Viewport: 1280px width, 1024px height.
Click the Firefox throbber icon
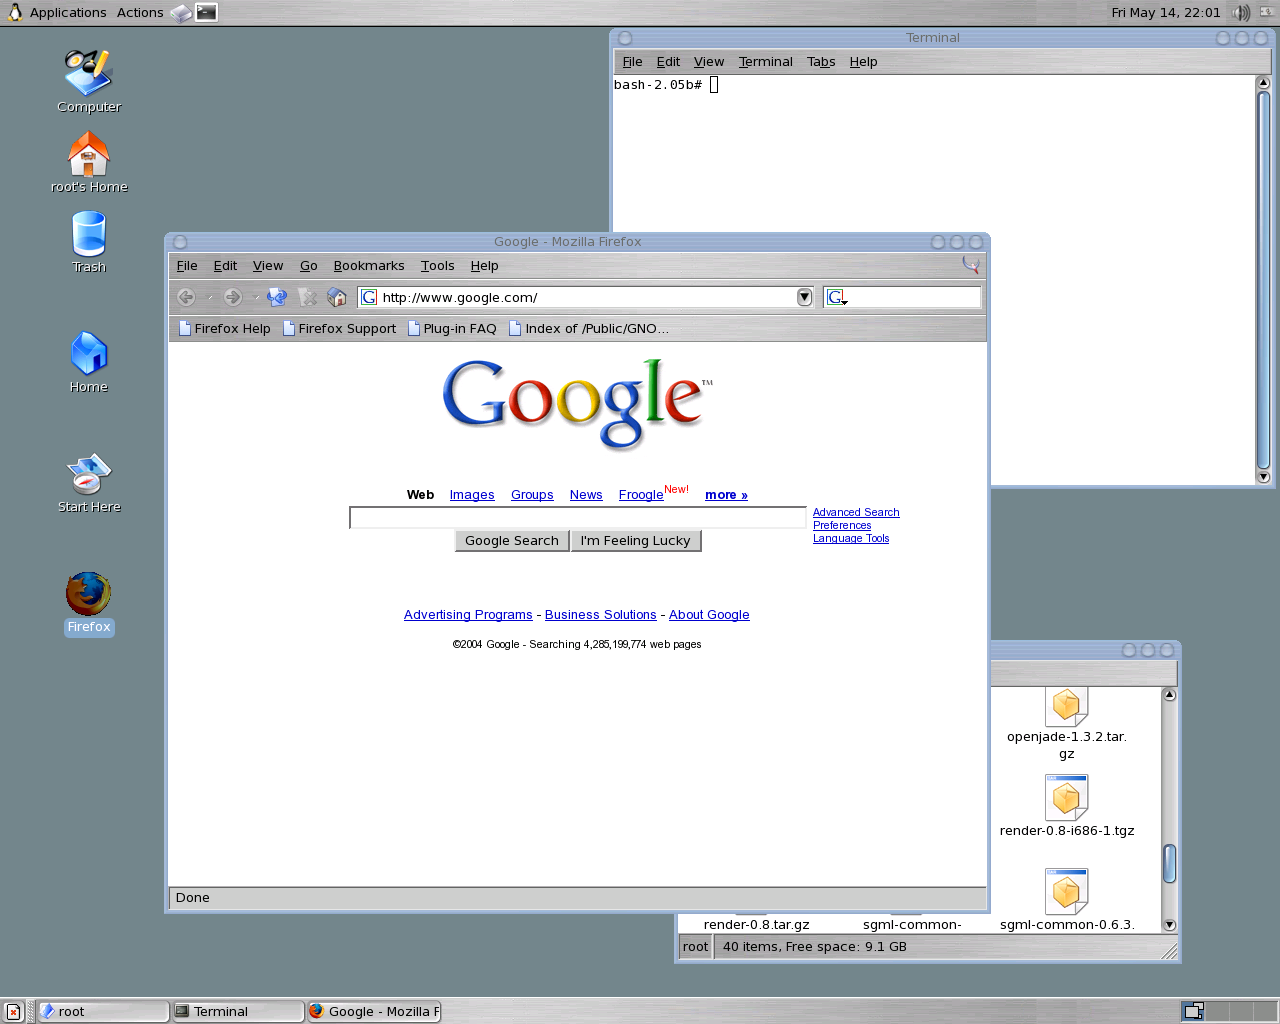click(x=970, y=265)
